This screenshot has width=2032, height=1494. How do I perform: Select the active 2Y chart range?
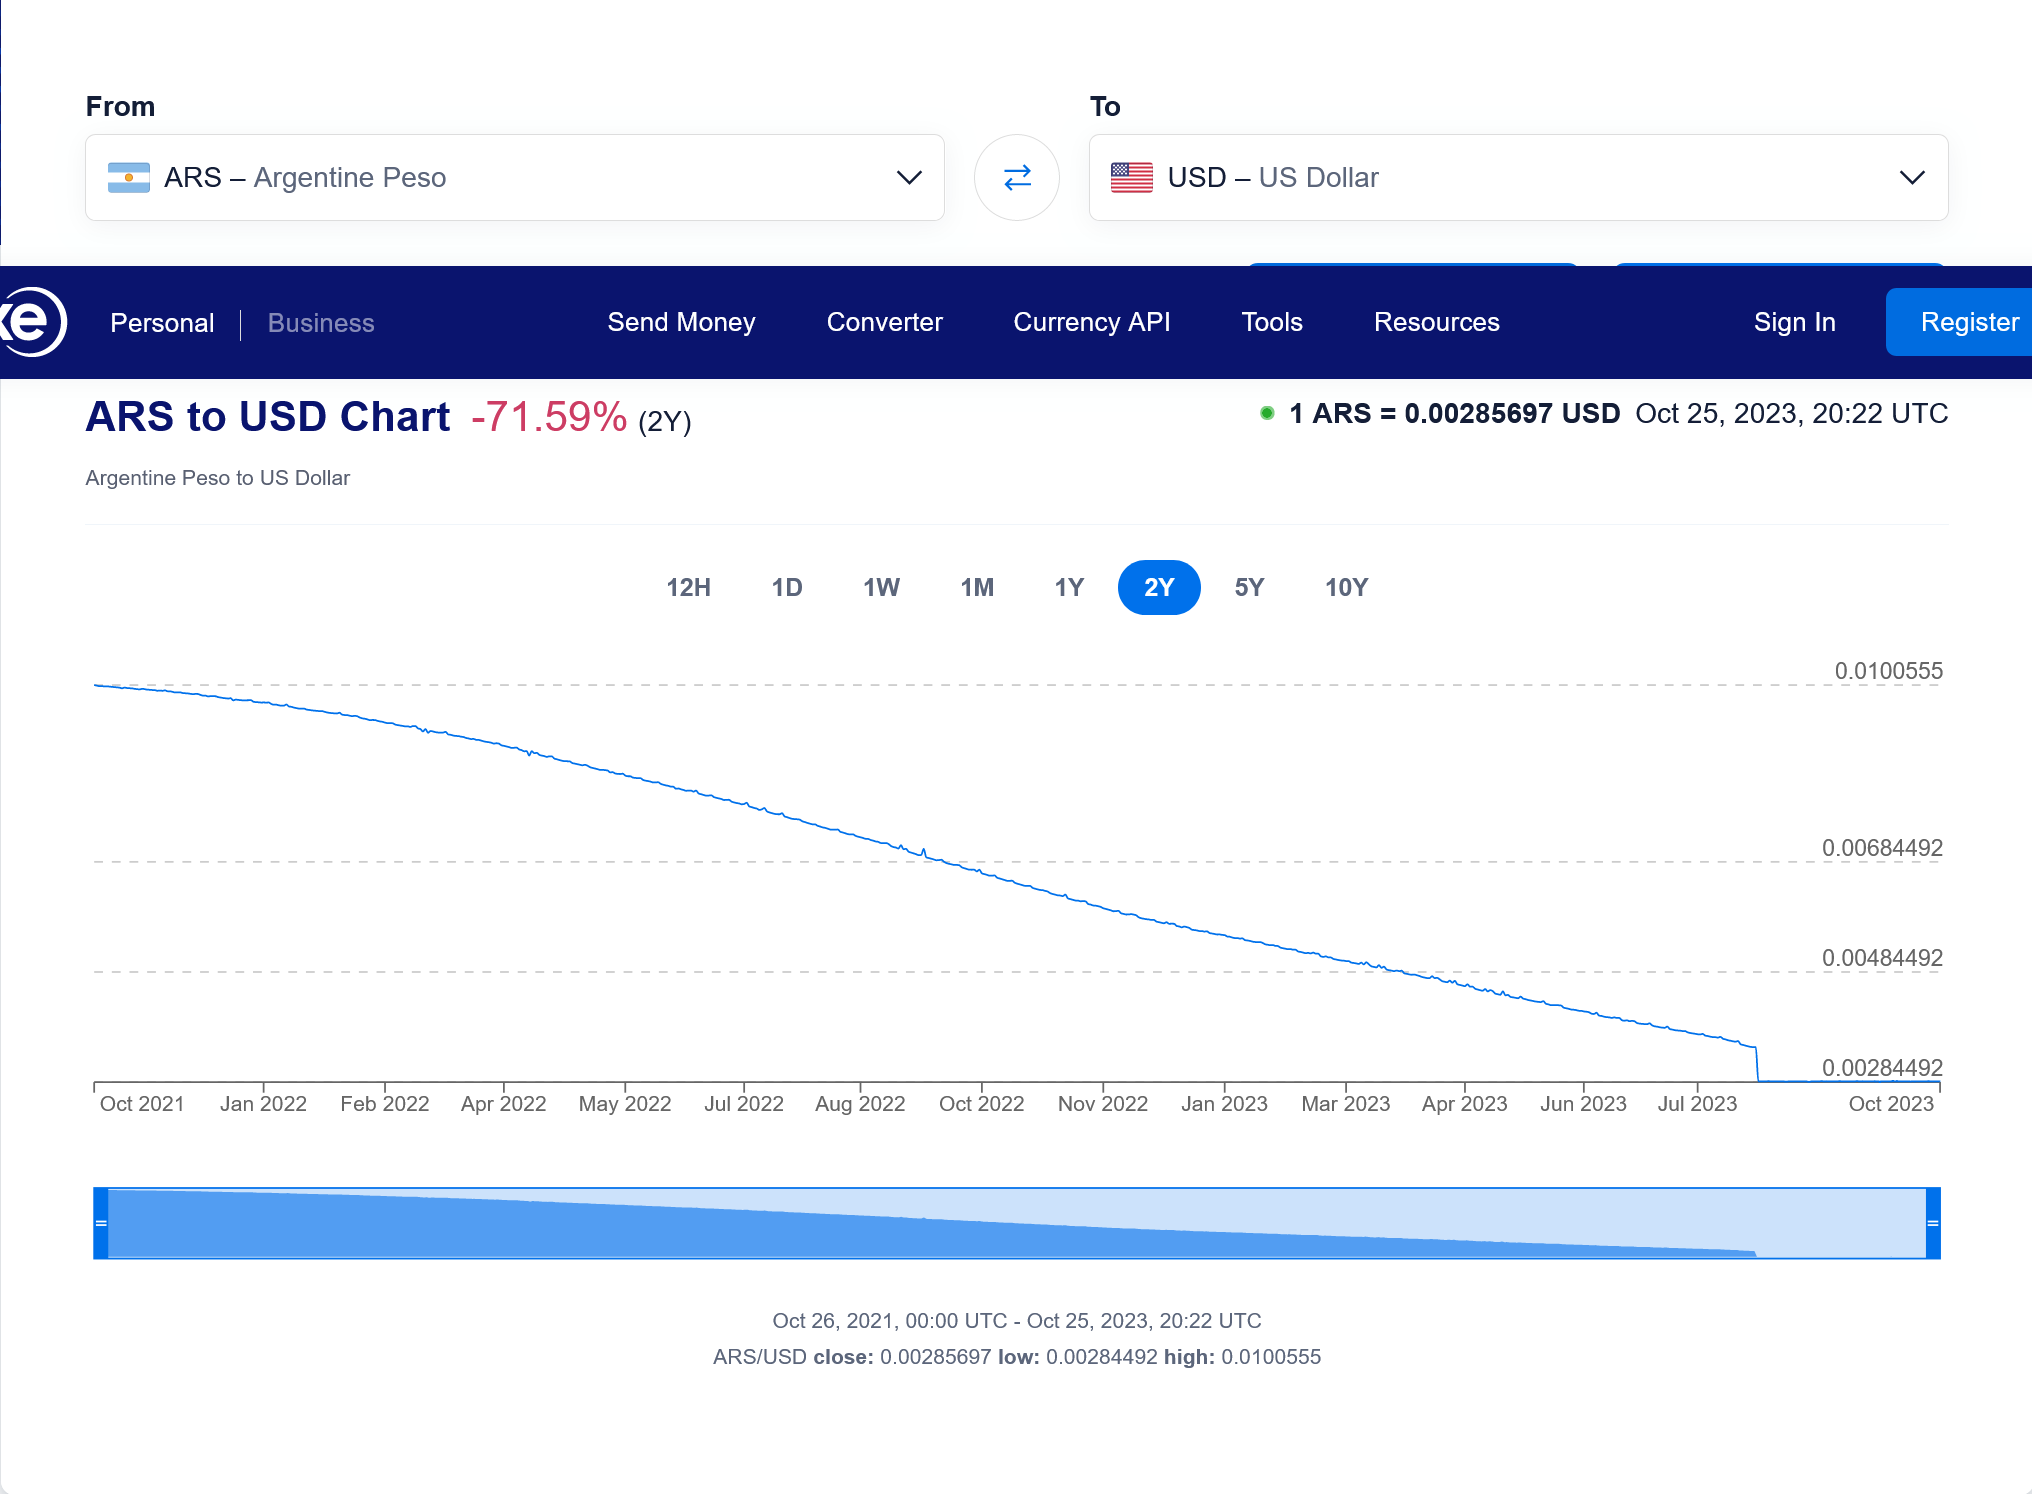[x=1159, y=588]
